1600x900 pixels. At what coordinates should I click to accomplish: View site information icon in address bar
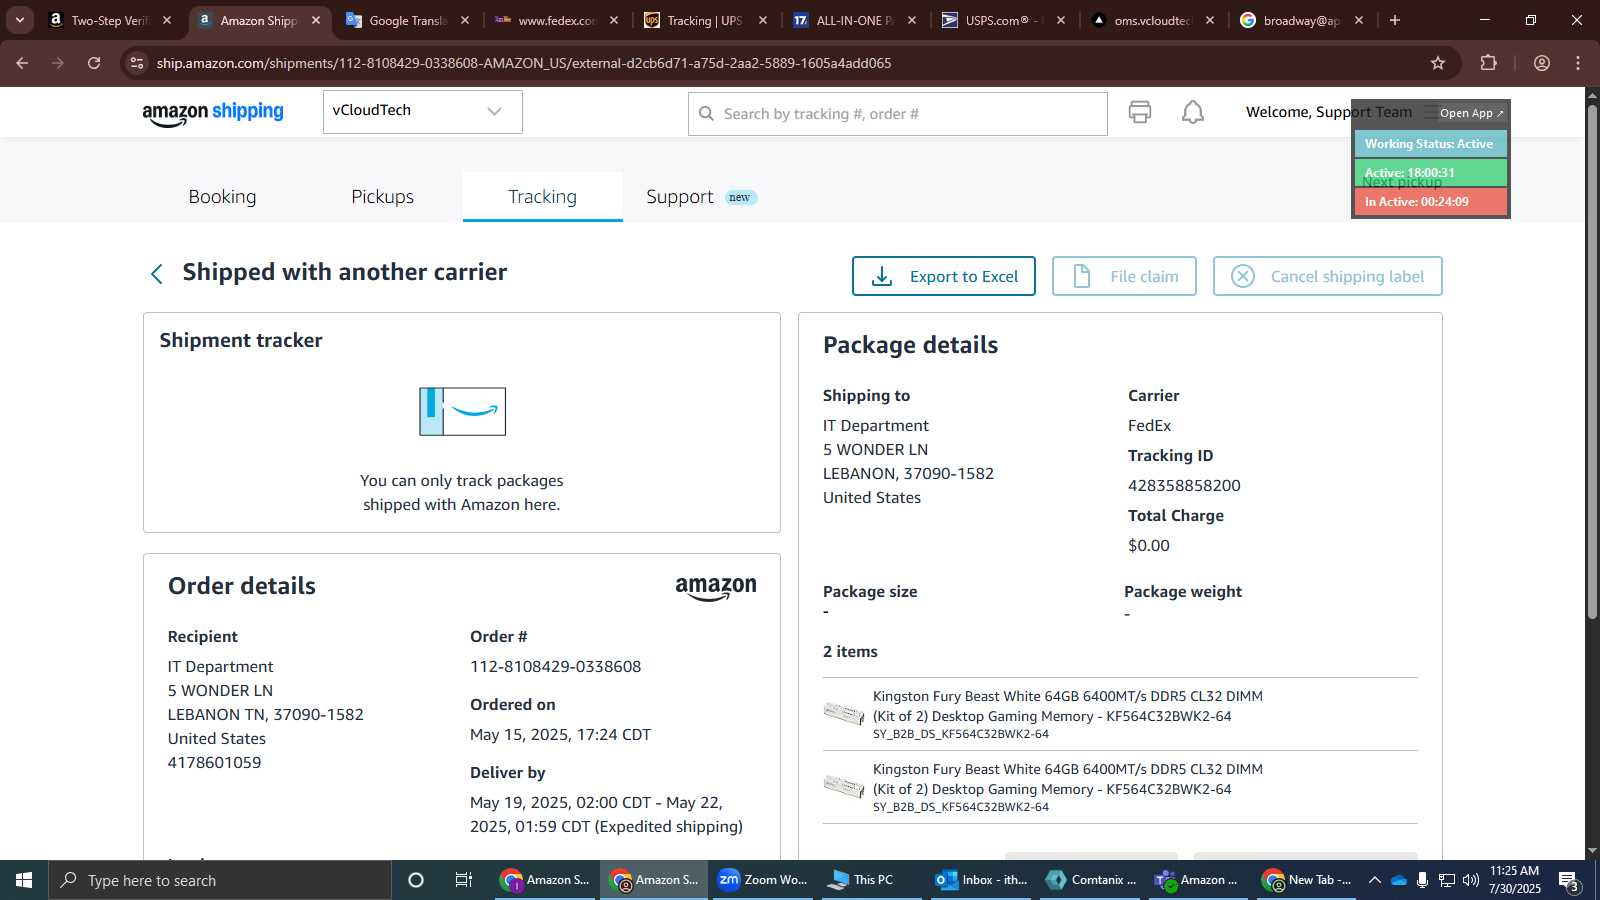coord(137,63)
